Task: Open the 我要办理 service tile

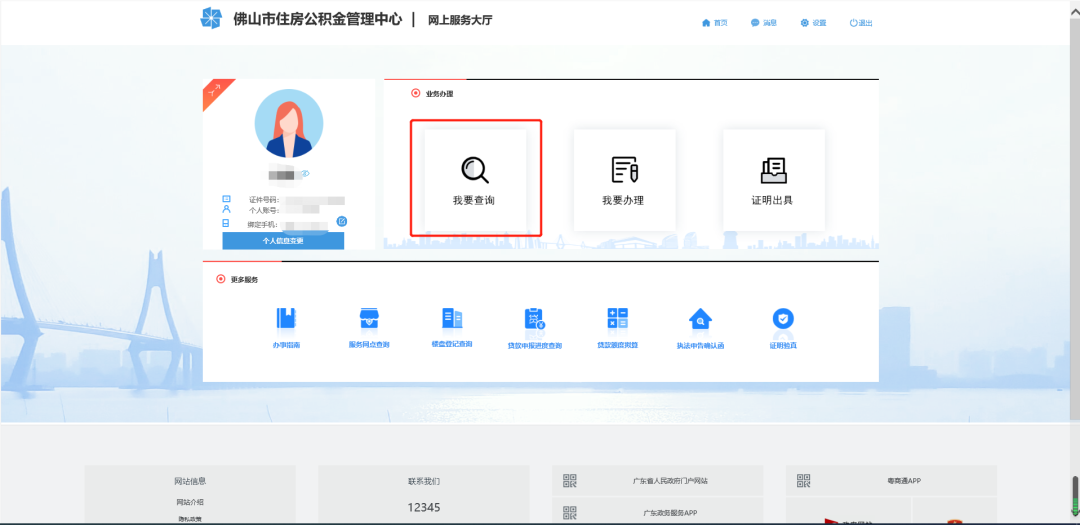Action: [x=624, y=180]
